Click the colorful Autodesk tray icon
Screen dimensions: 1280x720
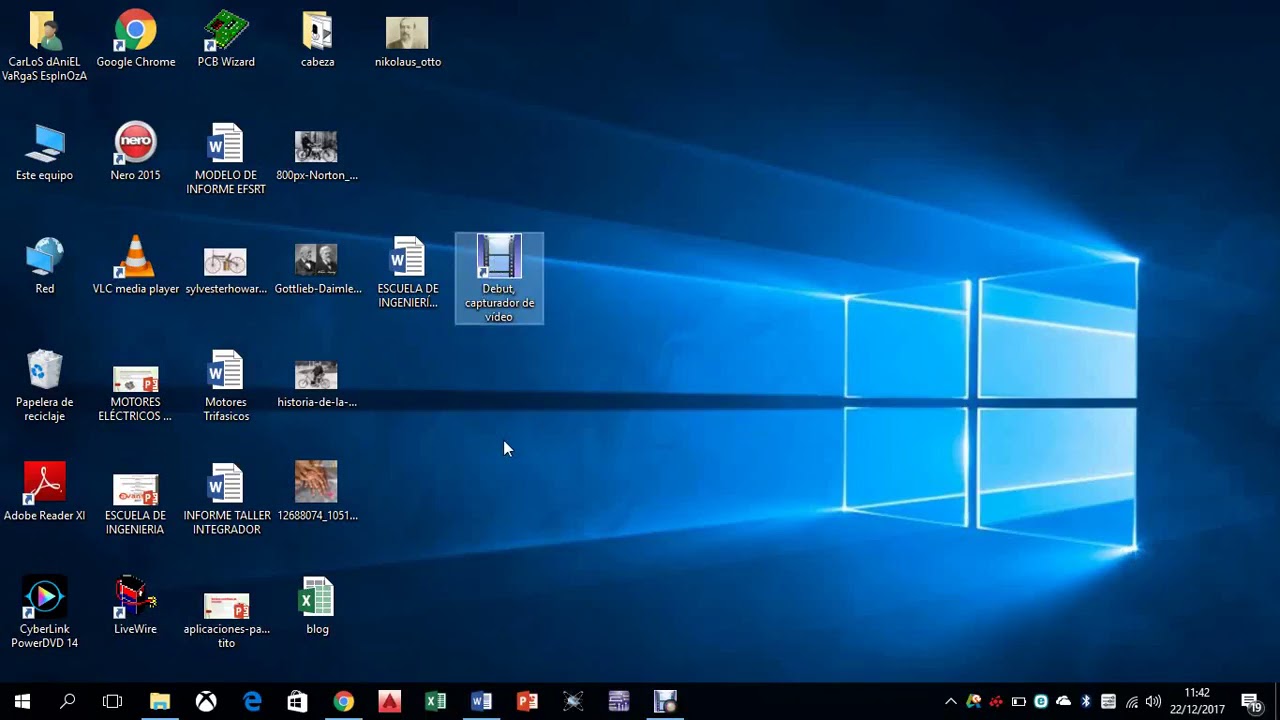click(x=973, y=702)
